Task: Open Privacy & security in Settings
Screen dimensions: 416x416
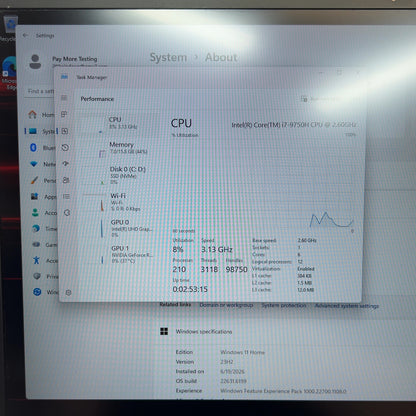Action: pyautogui.click(x=46, y=276)
